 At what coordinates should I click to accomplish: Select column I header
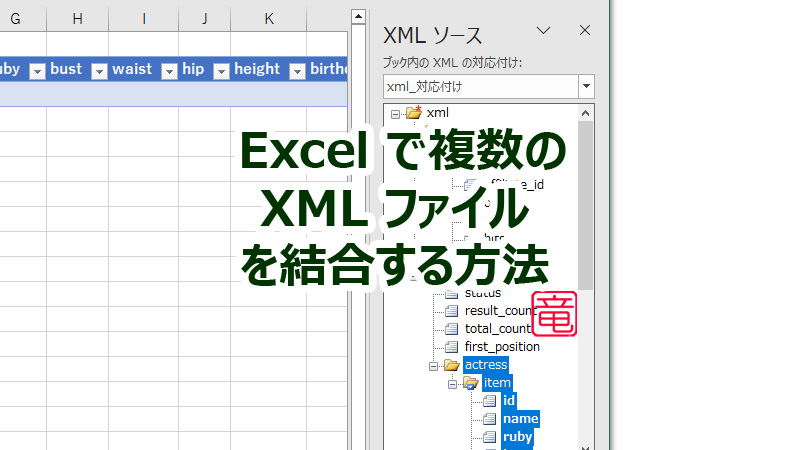point(143,19)
